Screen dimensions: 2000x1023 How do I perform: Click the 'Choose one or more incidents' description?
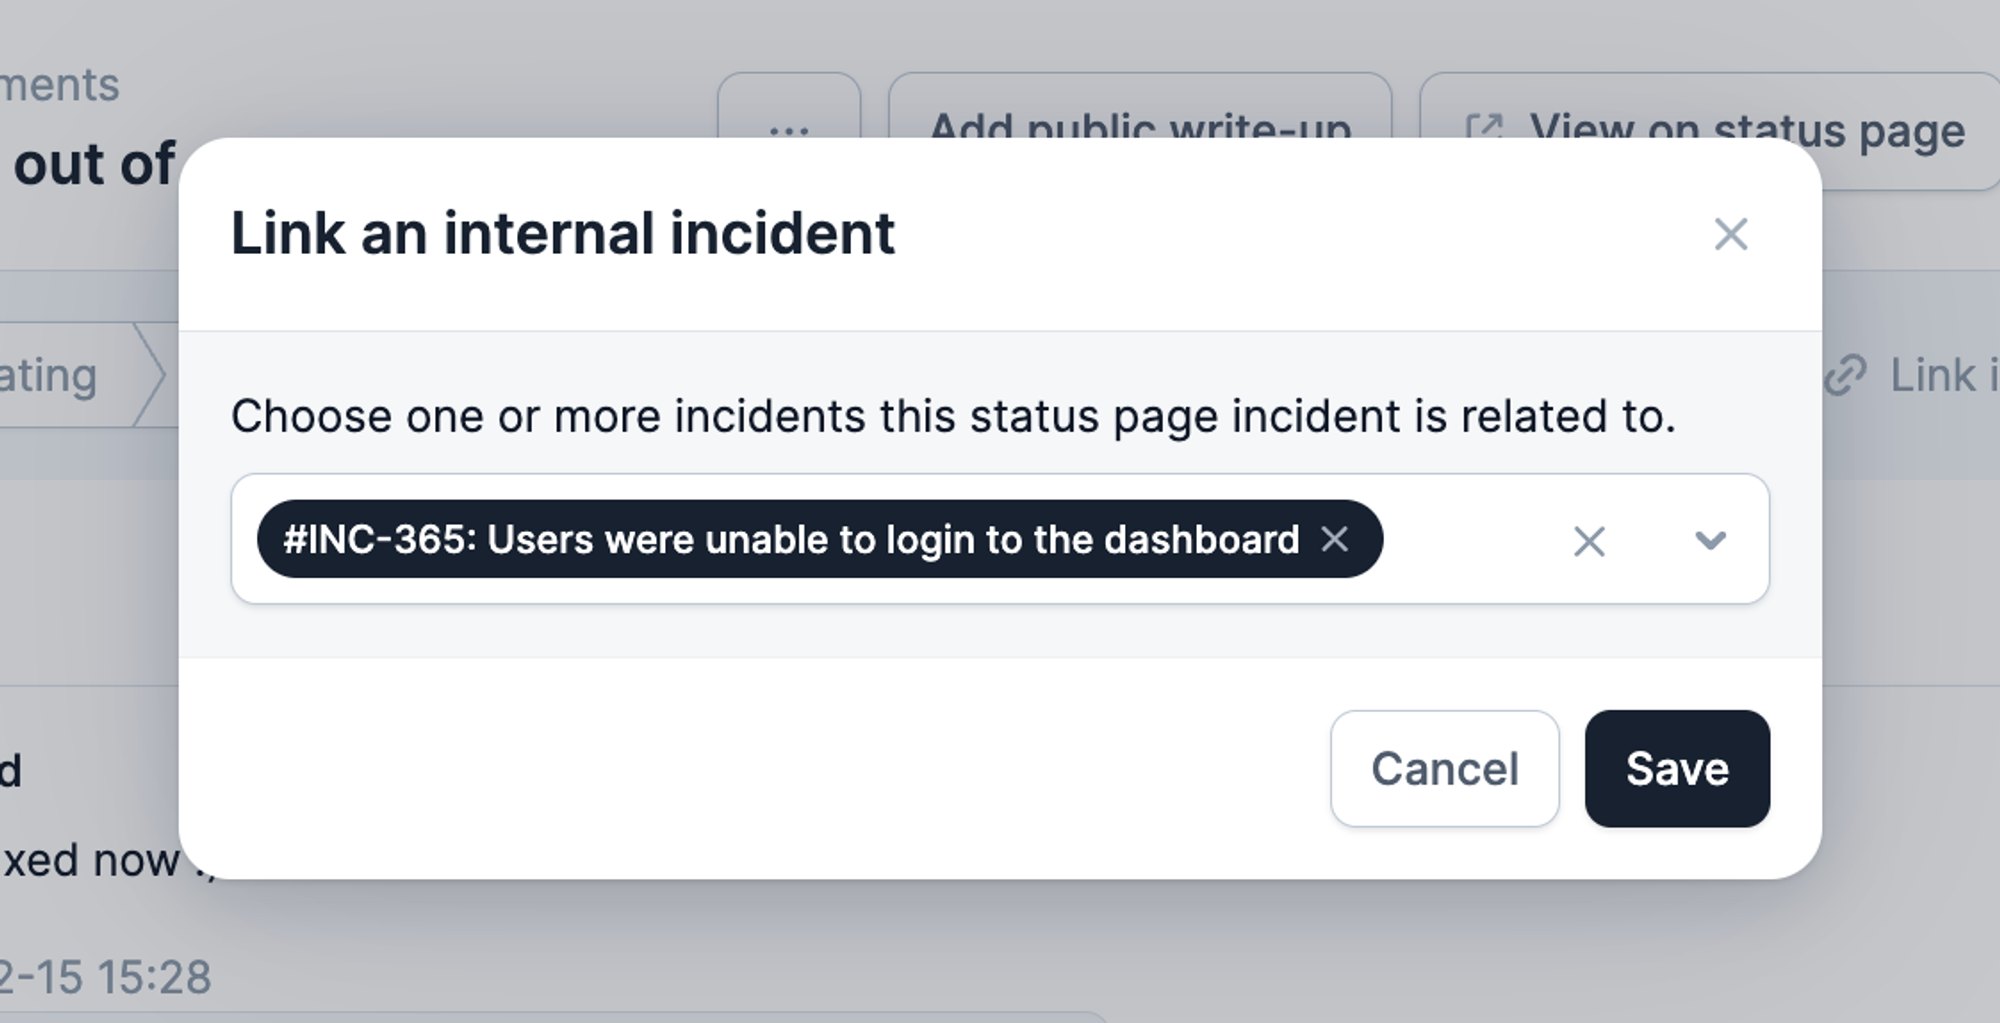953,416
